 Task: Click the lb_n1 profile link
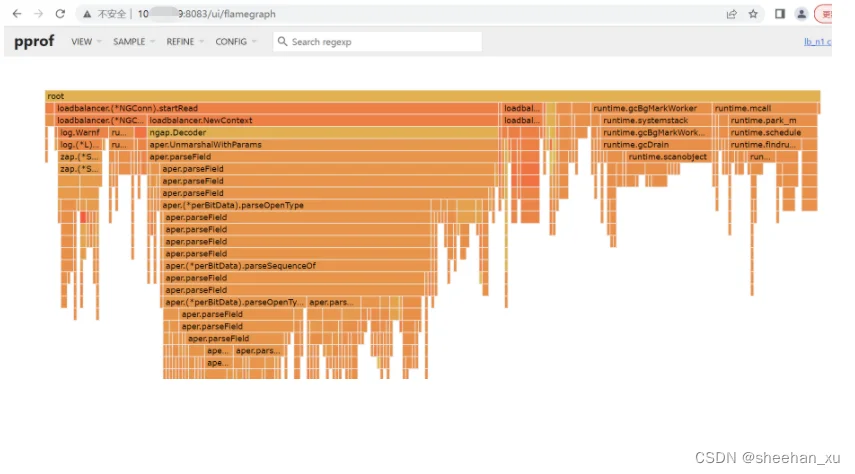pos(817,41)
